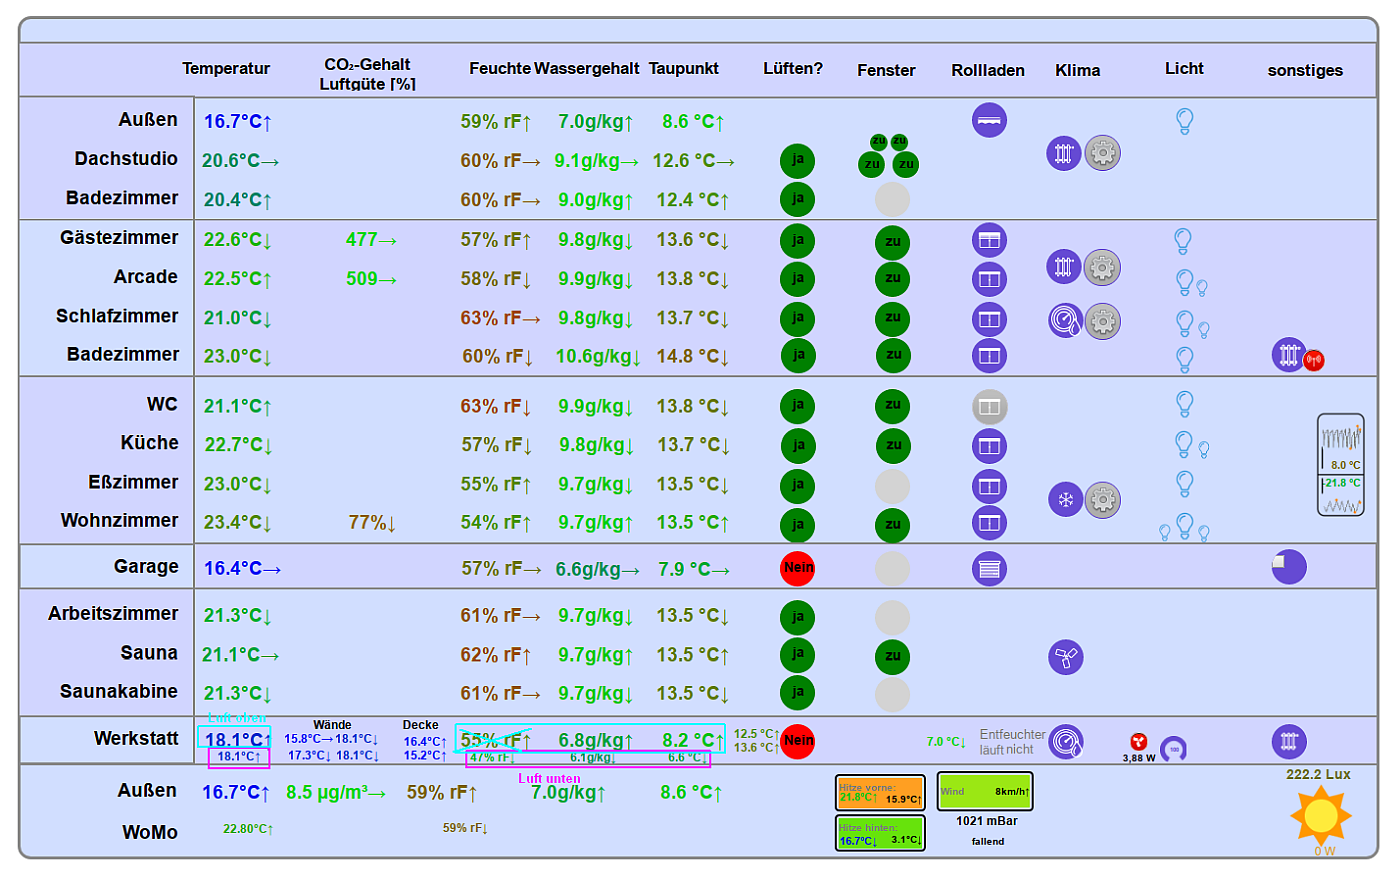Toggle the large Arcade light bulb
The height and width of the screenshot is (879, 1400).
(1185, 283)
